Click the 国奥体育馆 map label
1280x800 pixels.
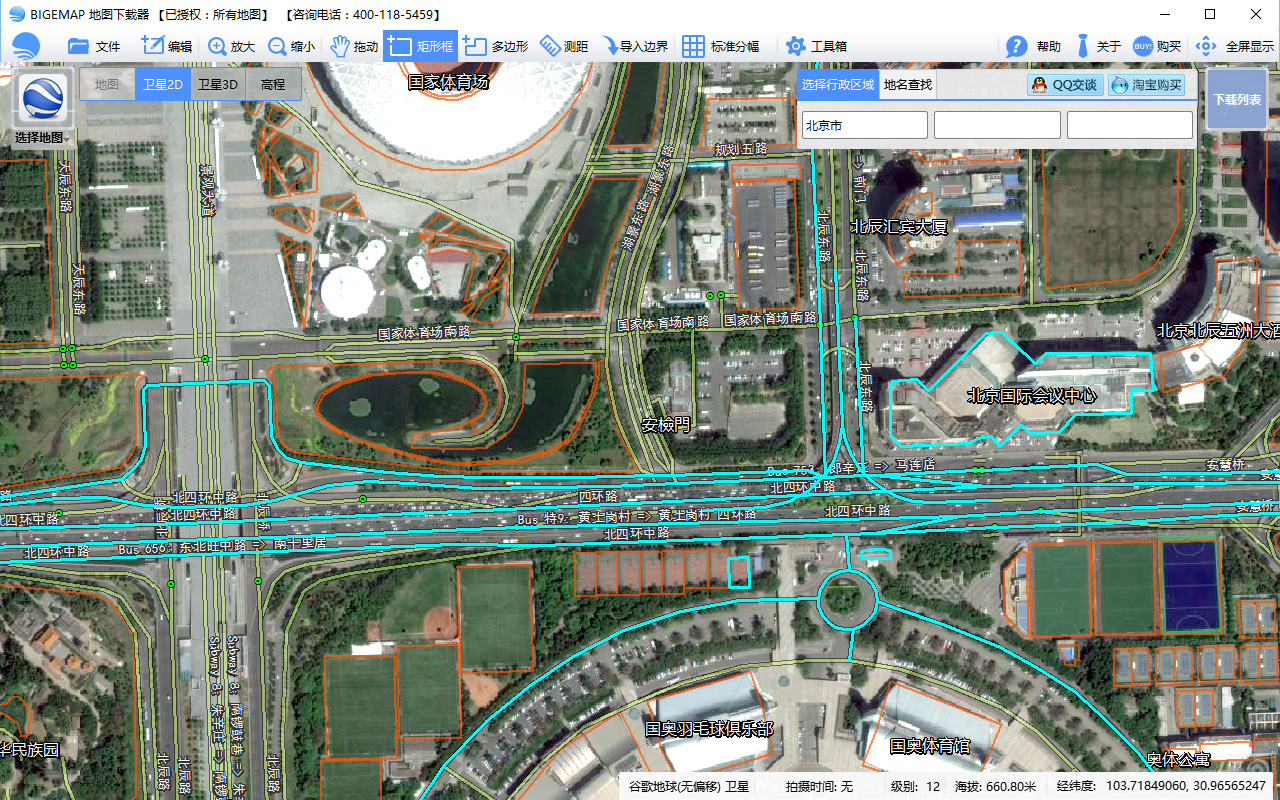930,745
